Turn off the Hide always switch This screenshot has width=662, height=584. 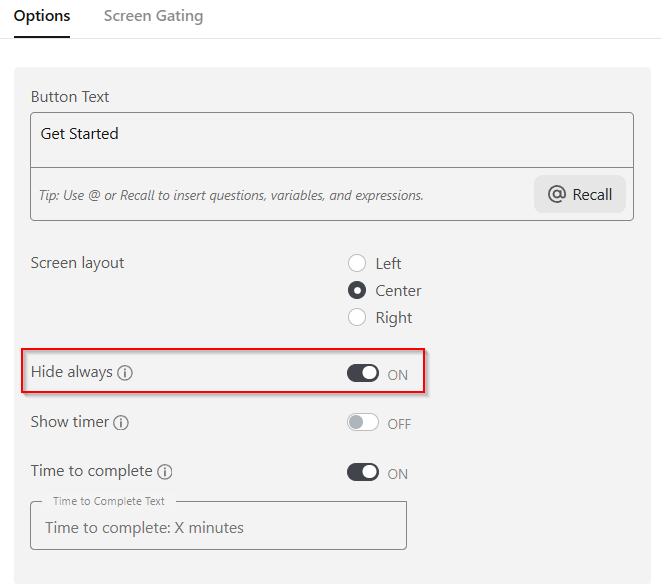[x=363, y=373]
